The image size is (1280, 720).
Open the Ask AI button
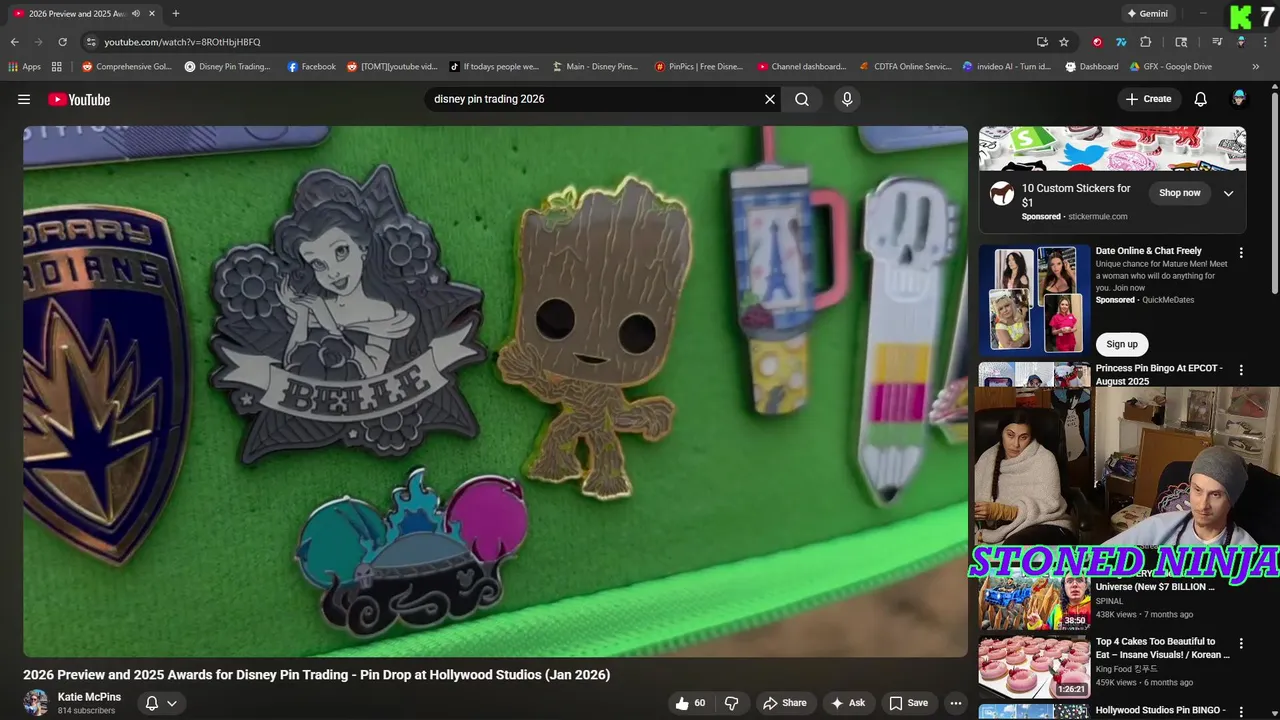848,703
